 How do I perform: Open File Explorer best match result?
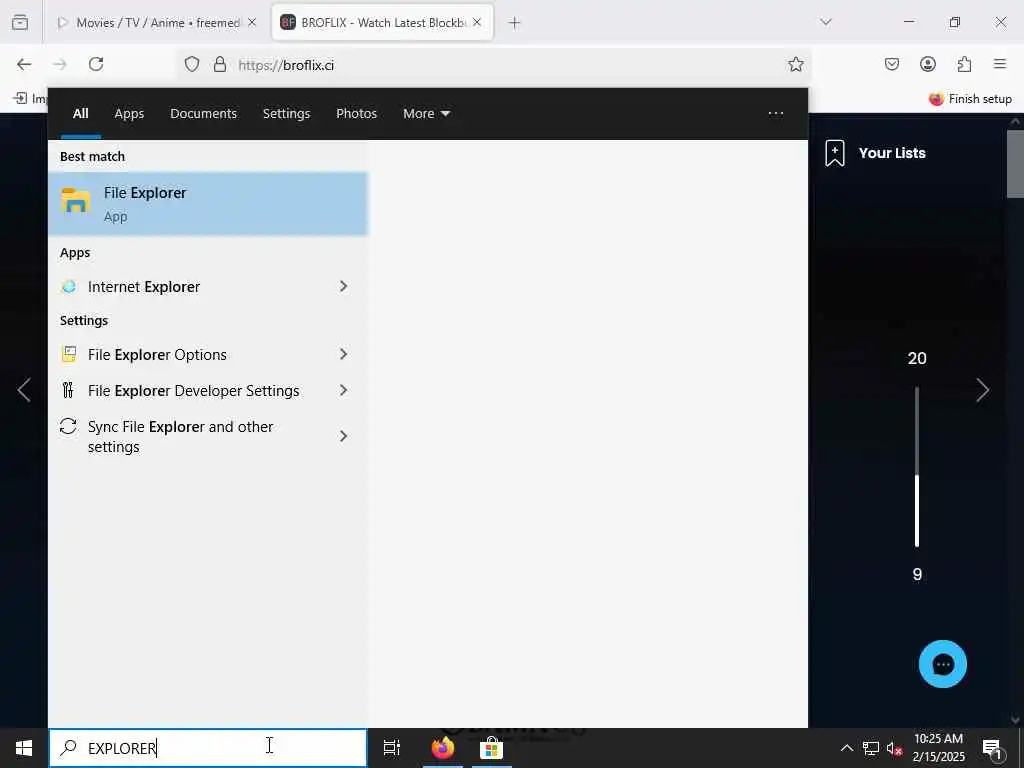[x=208, y=204]
